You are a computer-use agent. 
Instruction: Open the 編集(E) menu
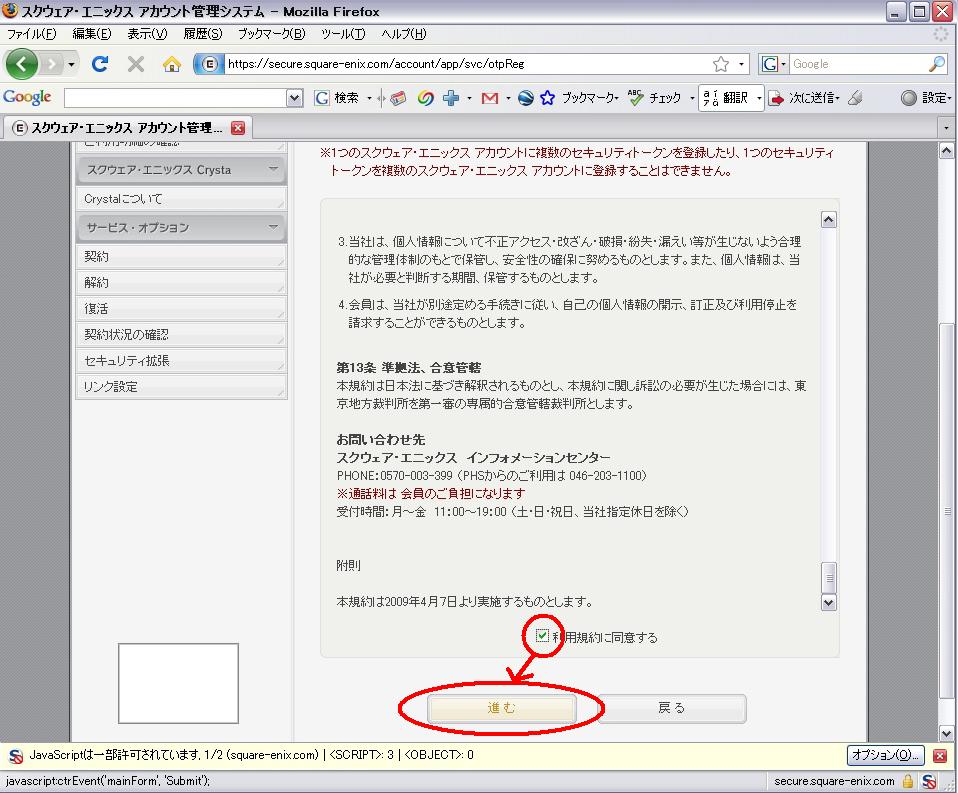[x=92, y=34]
